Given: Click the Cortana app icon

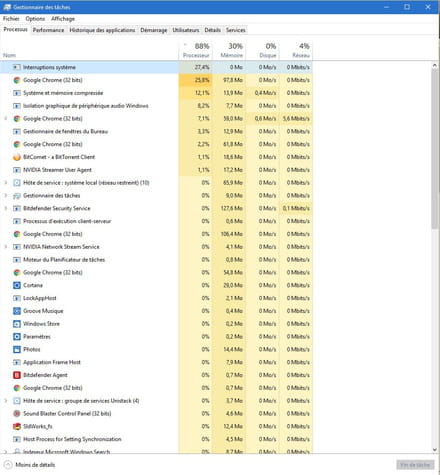Looking at the screenshot, I should point(17,286).
